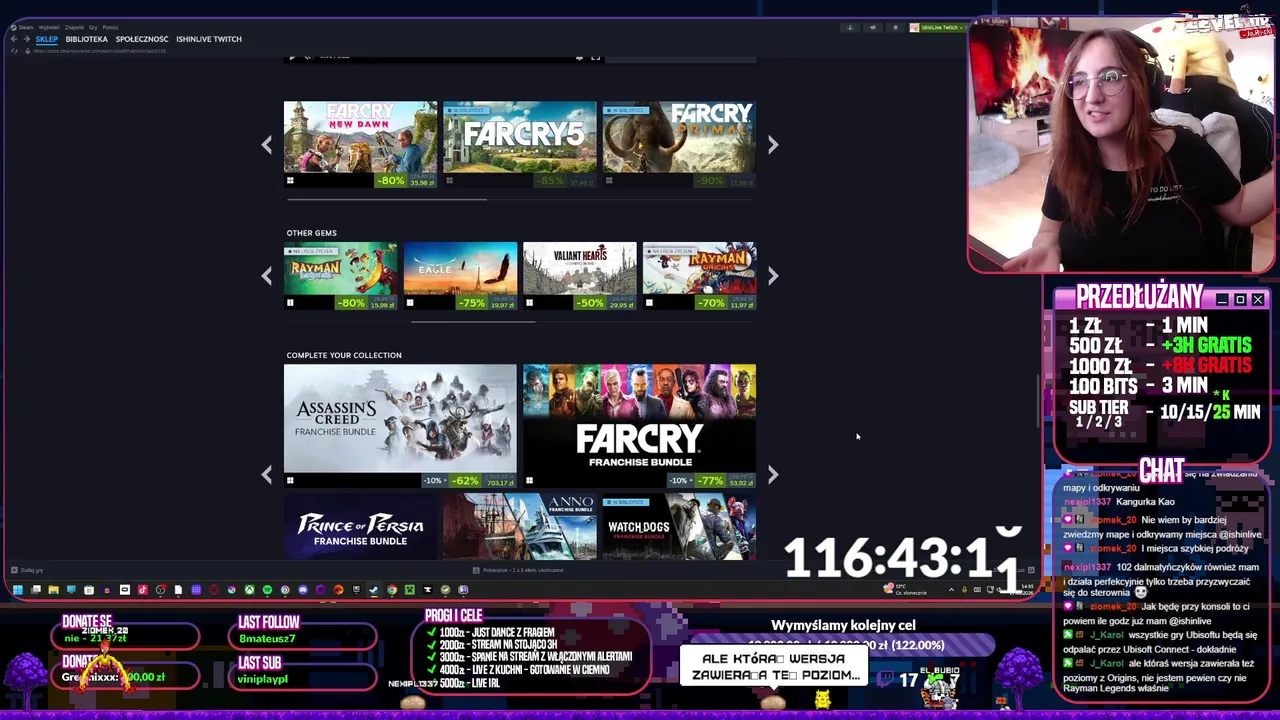
Task: Switch to the SKLEP tab
Action: pos(47,39)
